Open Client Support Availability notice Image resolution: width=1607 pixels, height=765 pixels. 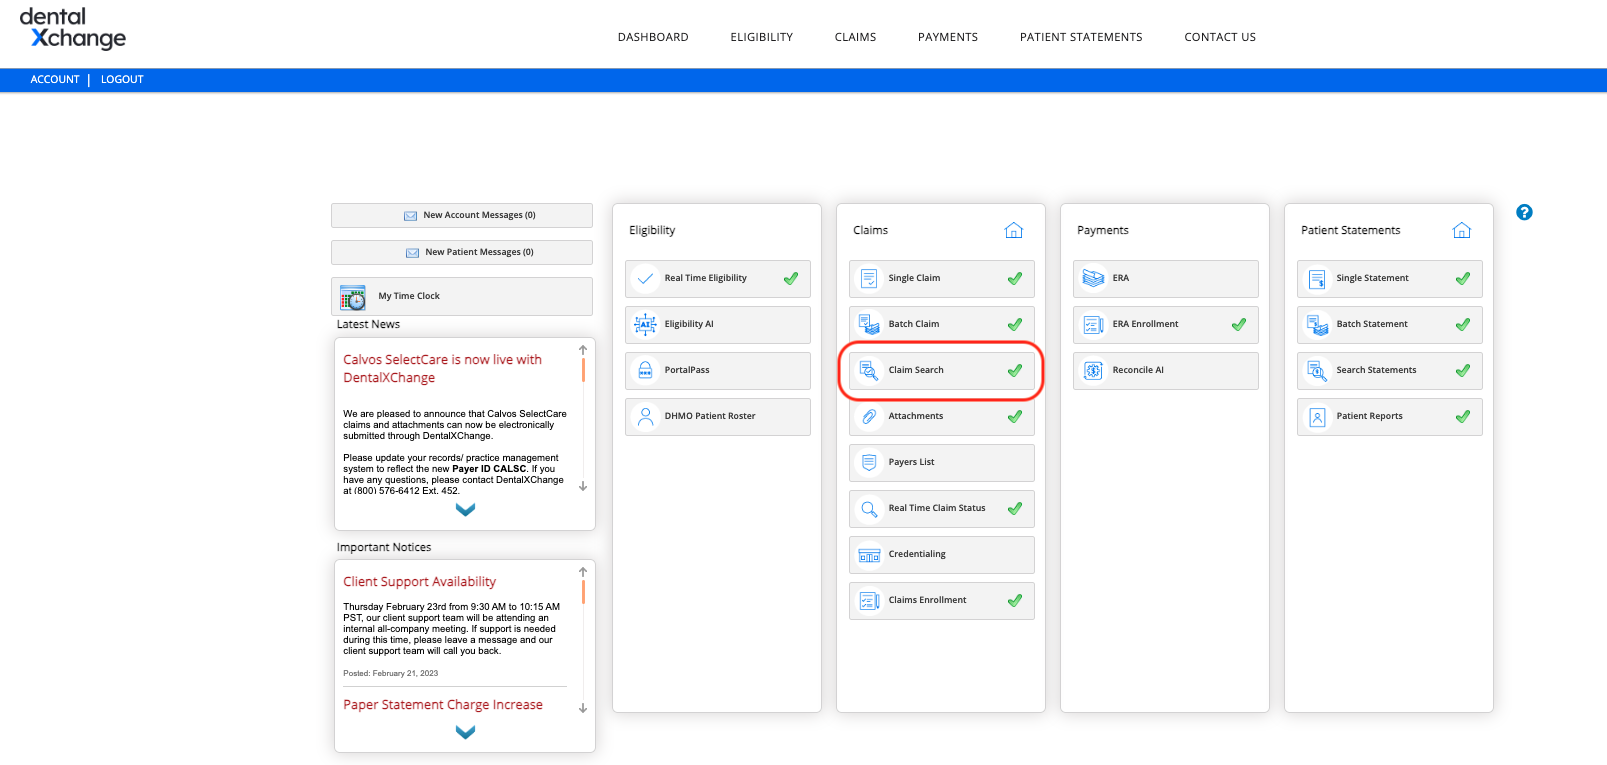click(420, 581)
